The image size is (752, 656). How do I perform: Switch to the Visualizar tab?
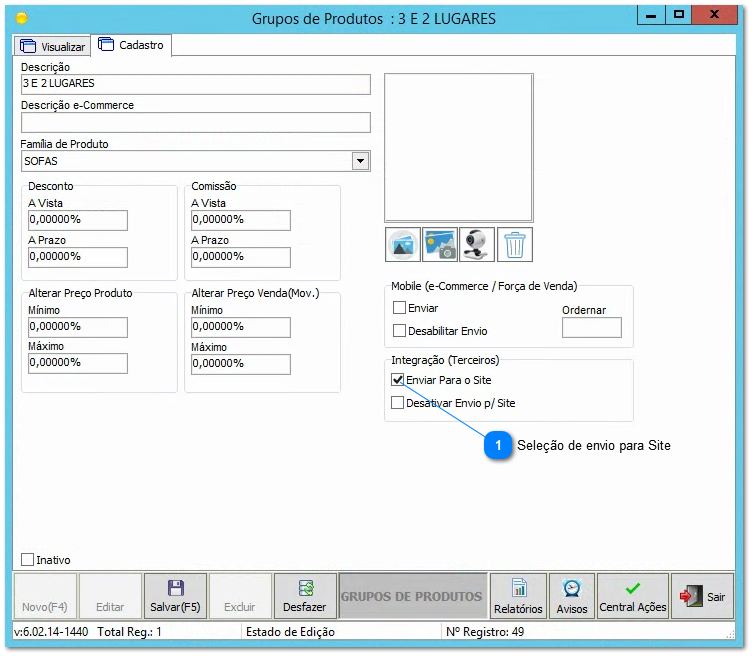click(x=52, y=47)
